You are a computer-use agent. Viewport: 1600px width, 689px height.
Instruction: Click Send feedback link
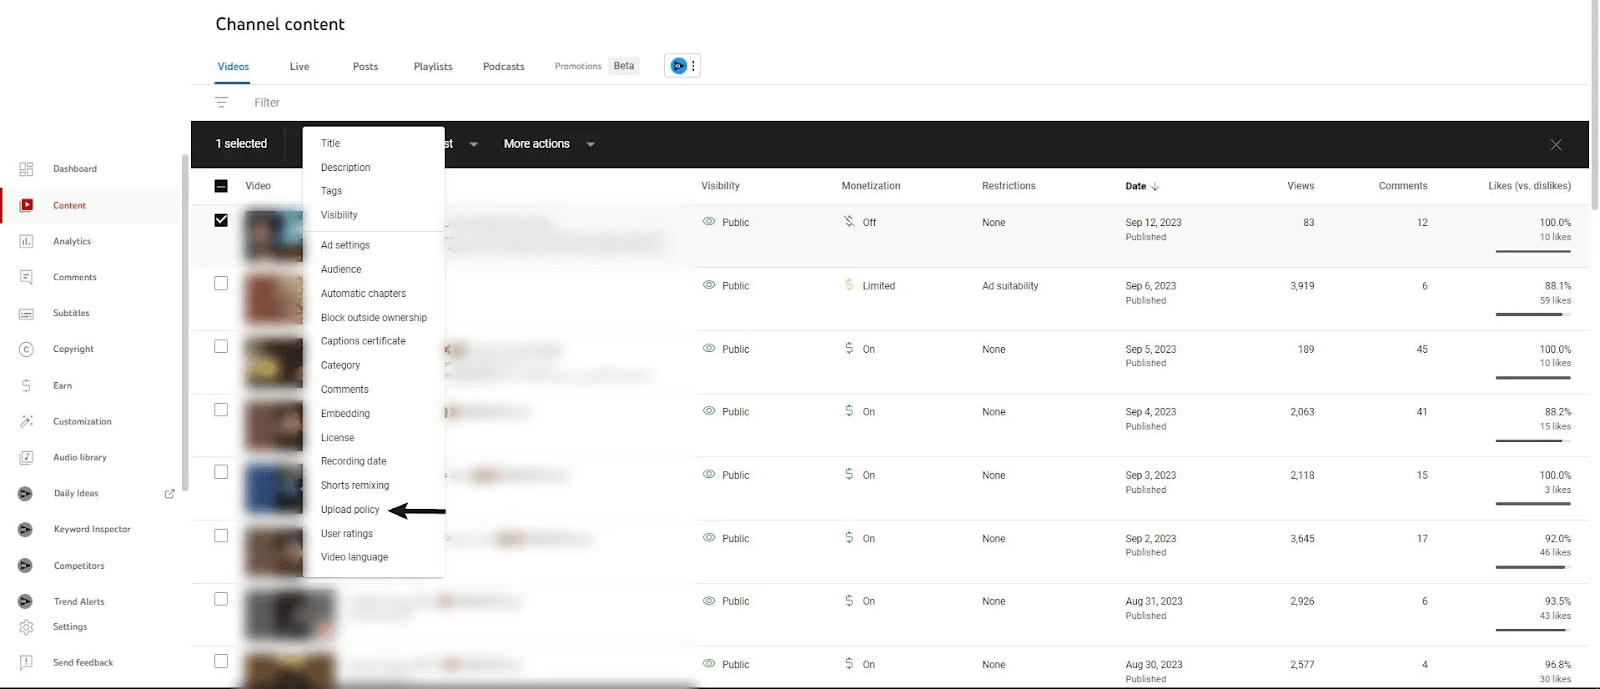[x=83, y=663]
